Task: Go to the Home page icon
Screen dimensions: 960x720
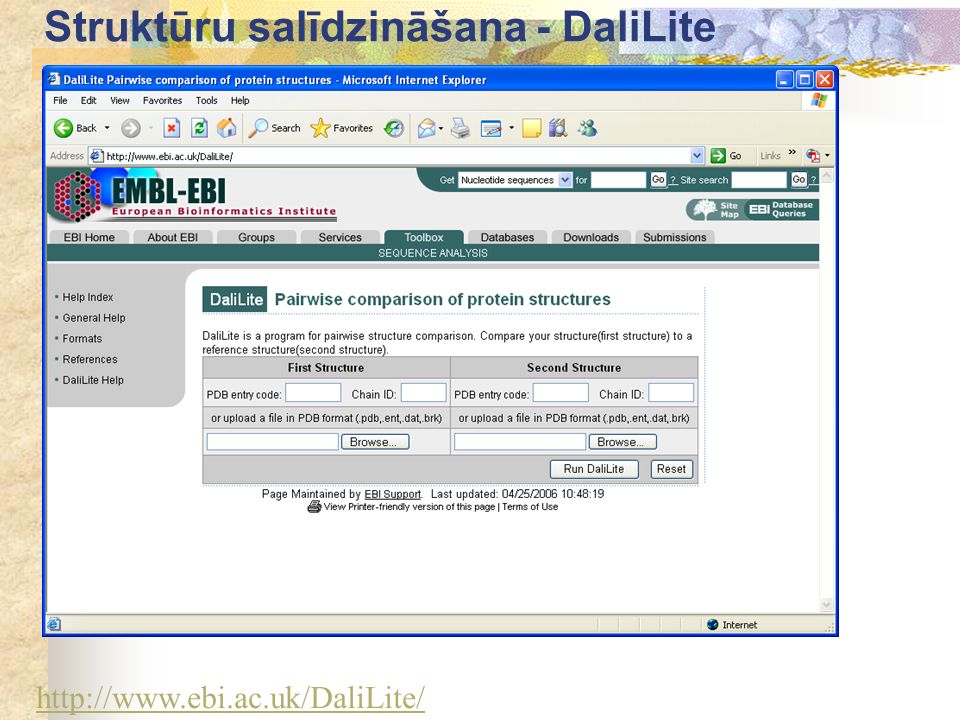Action: click(227, 128)
